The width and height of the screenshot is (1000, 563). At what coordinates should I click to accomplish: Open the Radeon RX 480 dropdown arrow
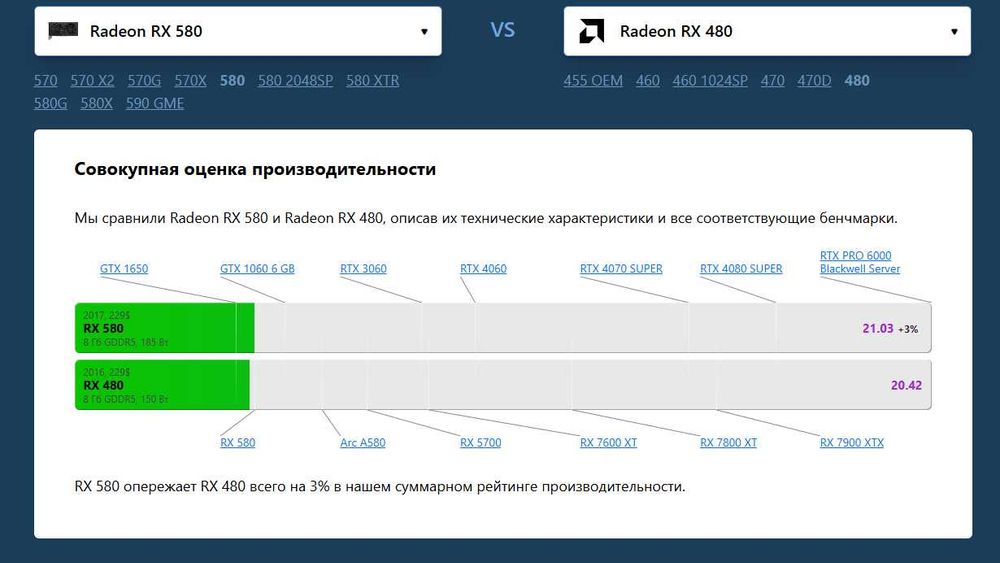pos(954,31)
